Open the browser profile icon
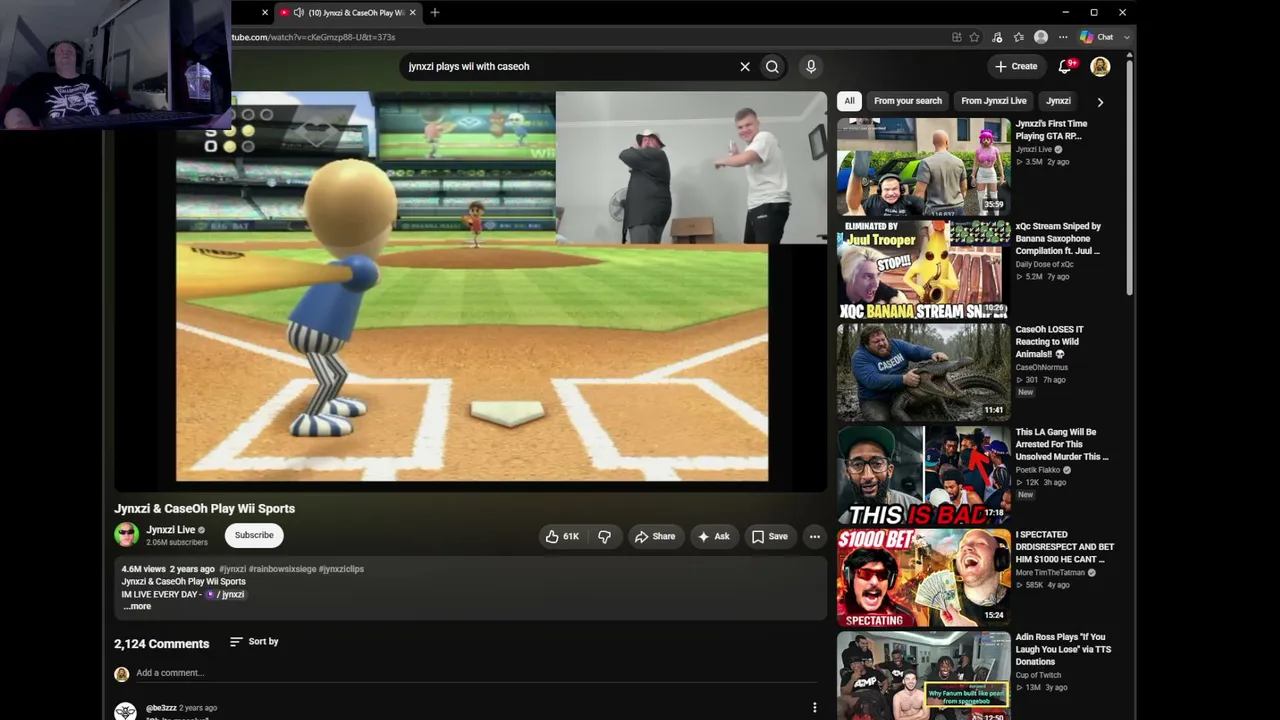 (x=1041, y=37)
